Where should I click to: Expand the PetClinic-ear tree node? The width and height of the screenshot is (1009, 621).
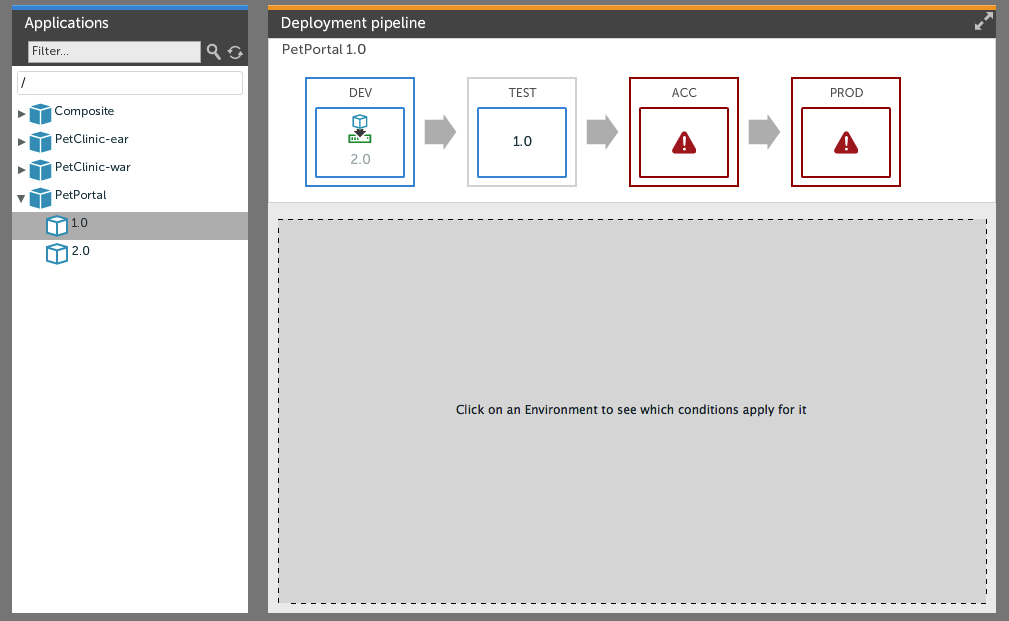[22, 141]
